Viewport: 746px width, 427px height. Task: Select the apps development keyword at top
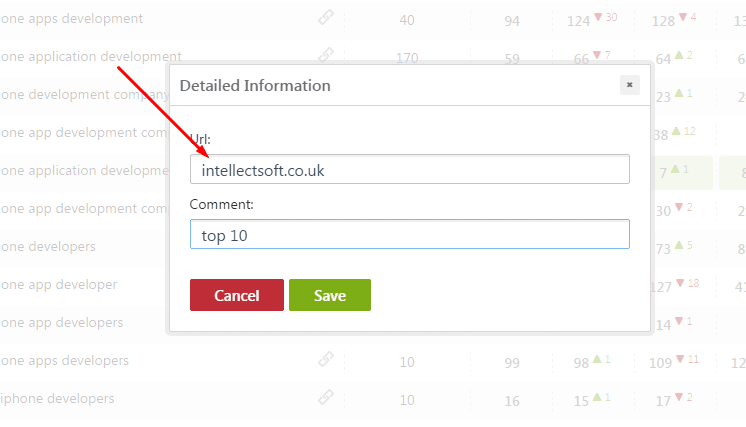[x=71, y=19]
